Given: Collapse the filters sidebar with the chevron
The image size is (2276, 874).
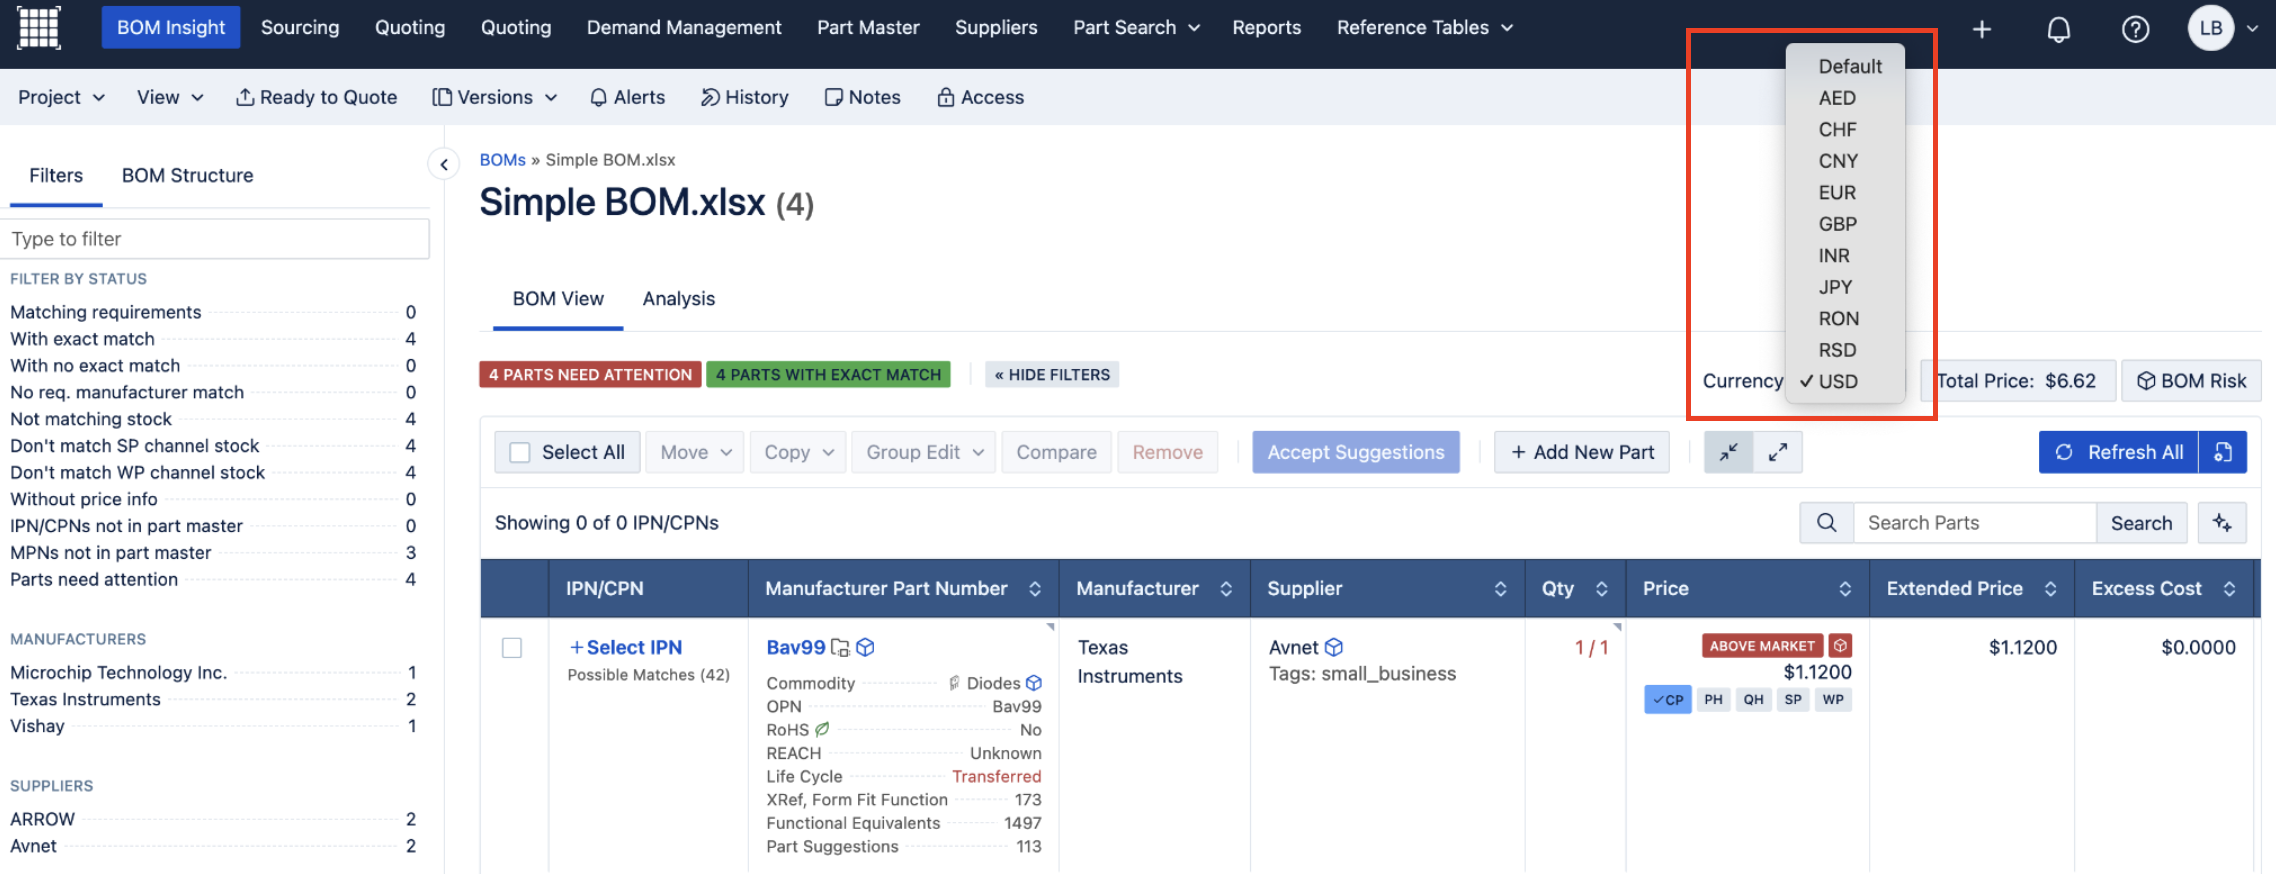Looking at the screenshot, I should pyautogui.click(x=444, y=164).
